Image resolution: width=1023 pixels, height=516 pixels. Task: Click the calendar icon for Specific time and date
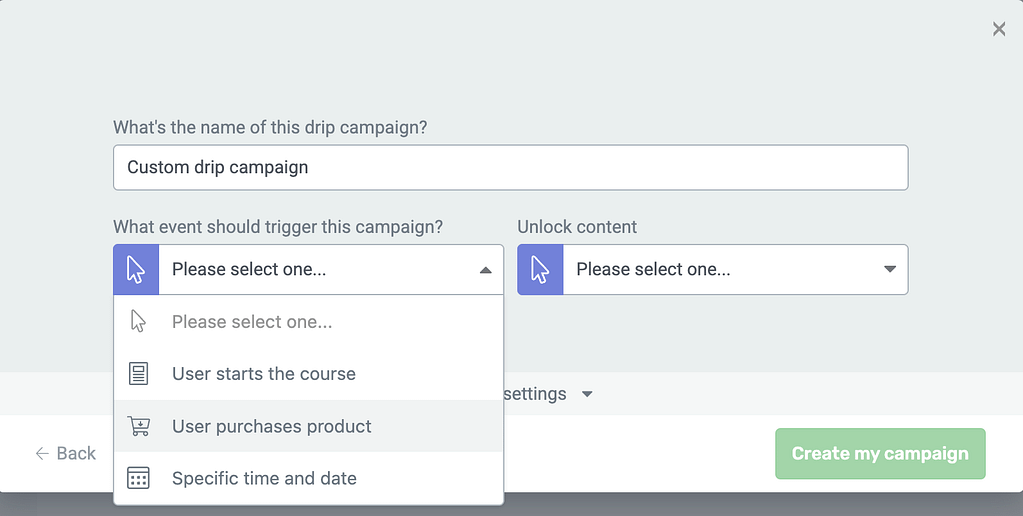pos(138,478)
